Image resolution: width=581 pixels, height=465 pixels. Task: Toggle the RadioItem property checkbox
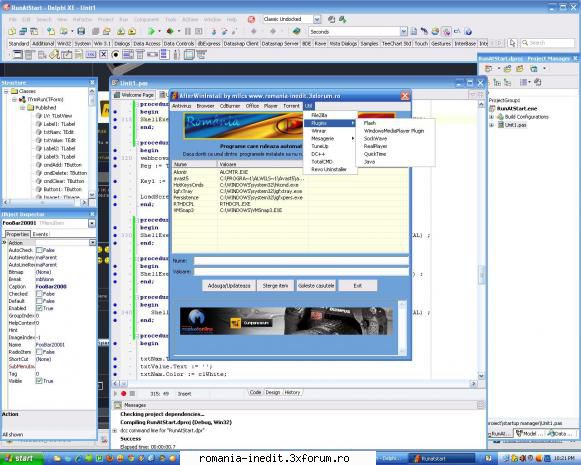[x=39, y=352]
